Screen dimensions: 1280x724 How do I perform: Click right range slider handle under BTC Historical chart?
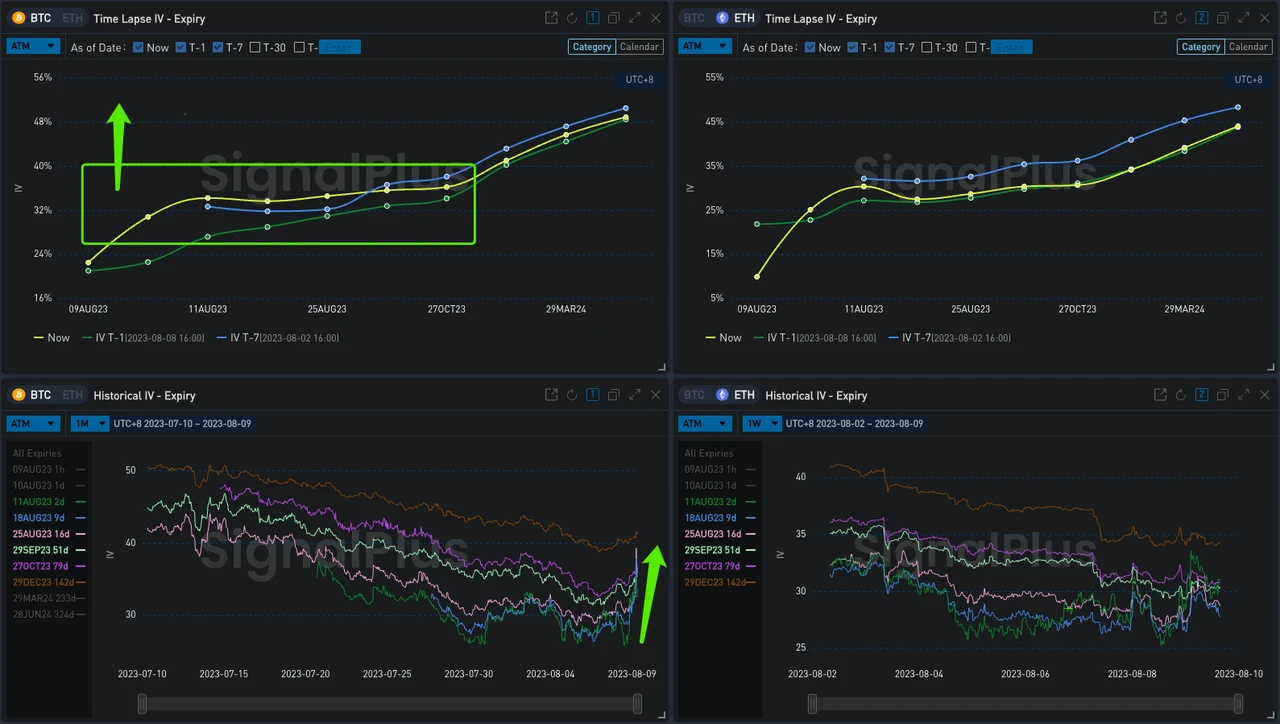pos(638,704)
